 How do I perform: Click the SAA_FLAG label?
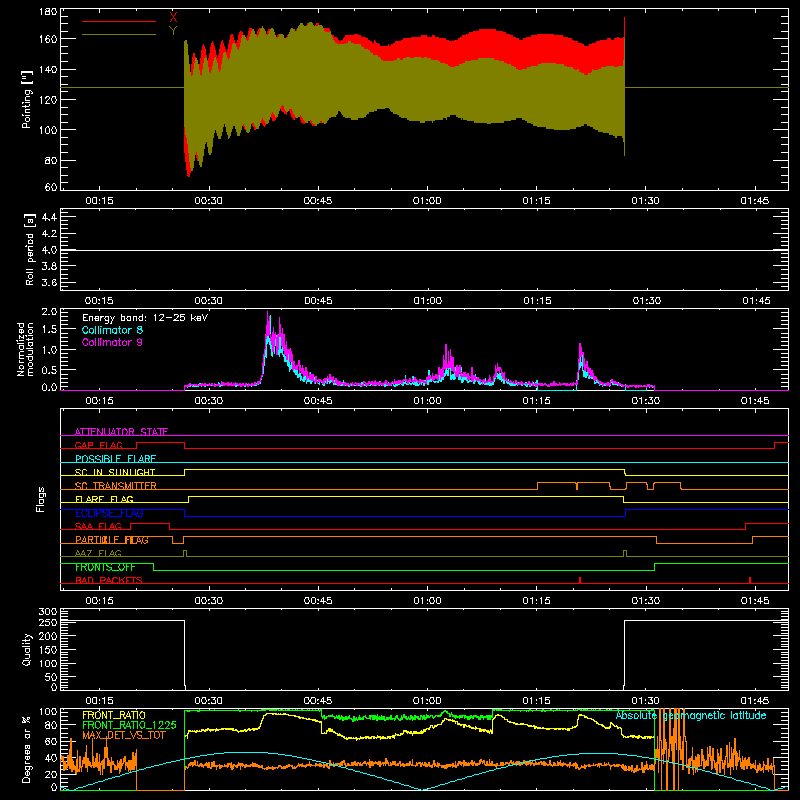(x=98, y=526)
